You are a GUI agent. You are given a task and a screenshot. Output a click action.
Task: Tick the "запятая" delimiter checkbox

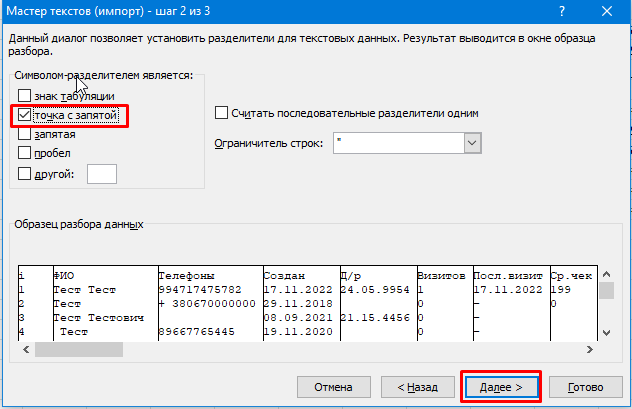click(x=25, y=134)
